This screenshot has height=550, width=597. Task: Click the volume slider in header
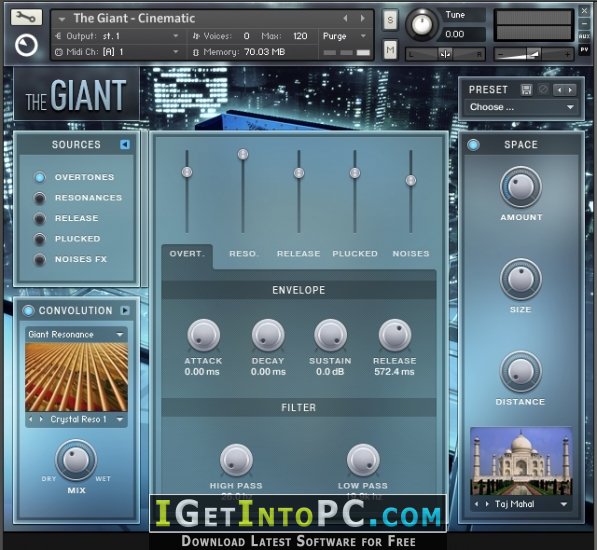[533, 54]
